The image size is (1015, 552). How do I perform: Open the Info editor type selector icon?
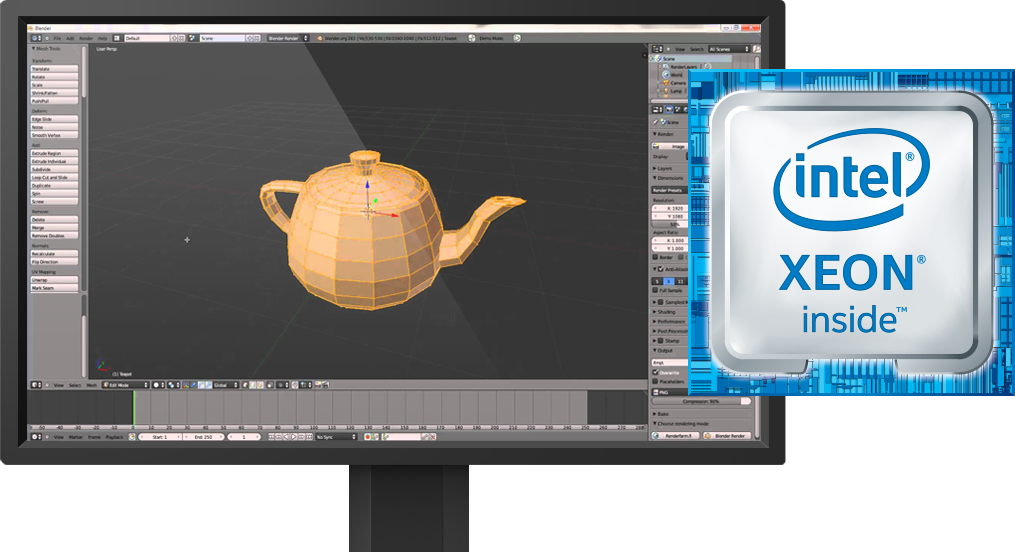click(x=36, y=38)
